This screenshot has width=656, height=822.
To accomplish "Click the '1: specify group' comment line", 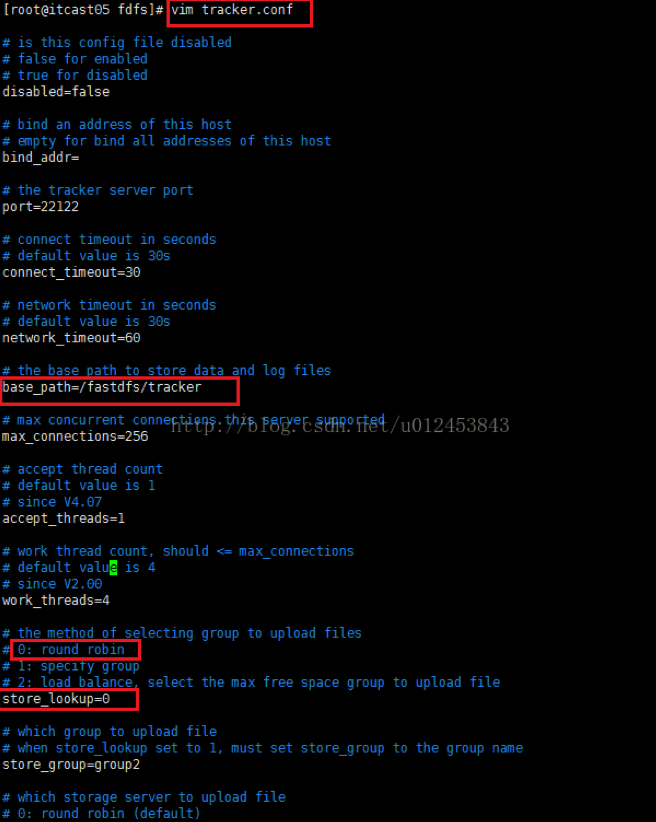I will (x=79, y=666).
